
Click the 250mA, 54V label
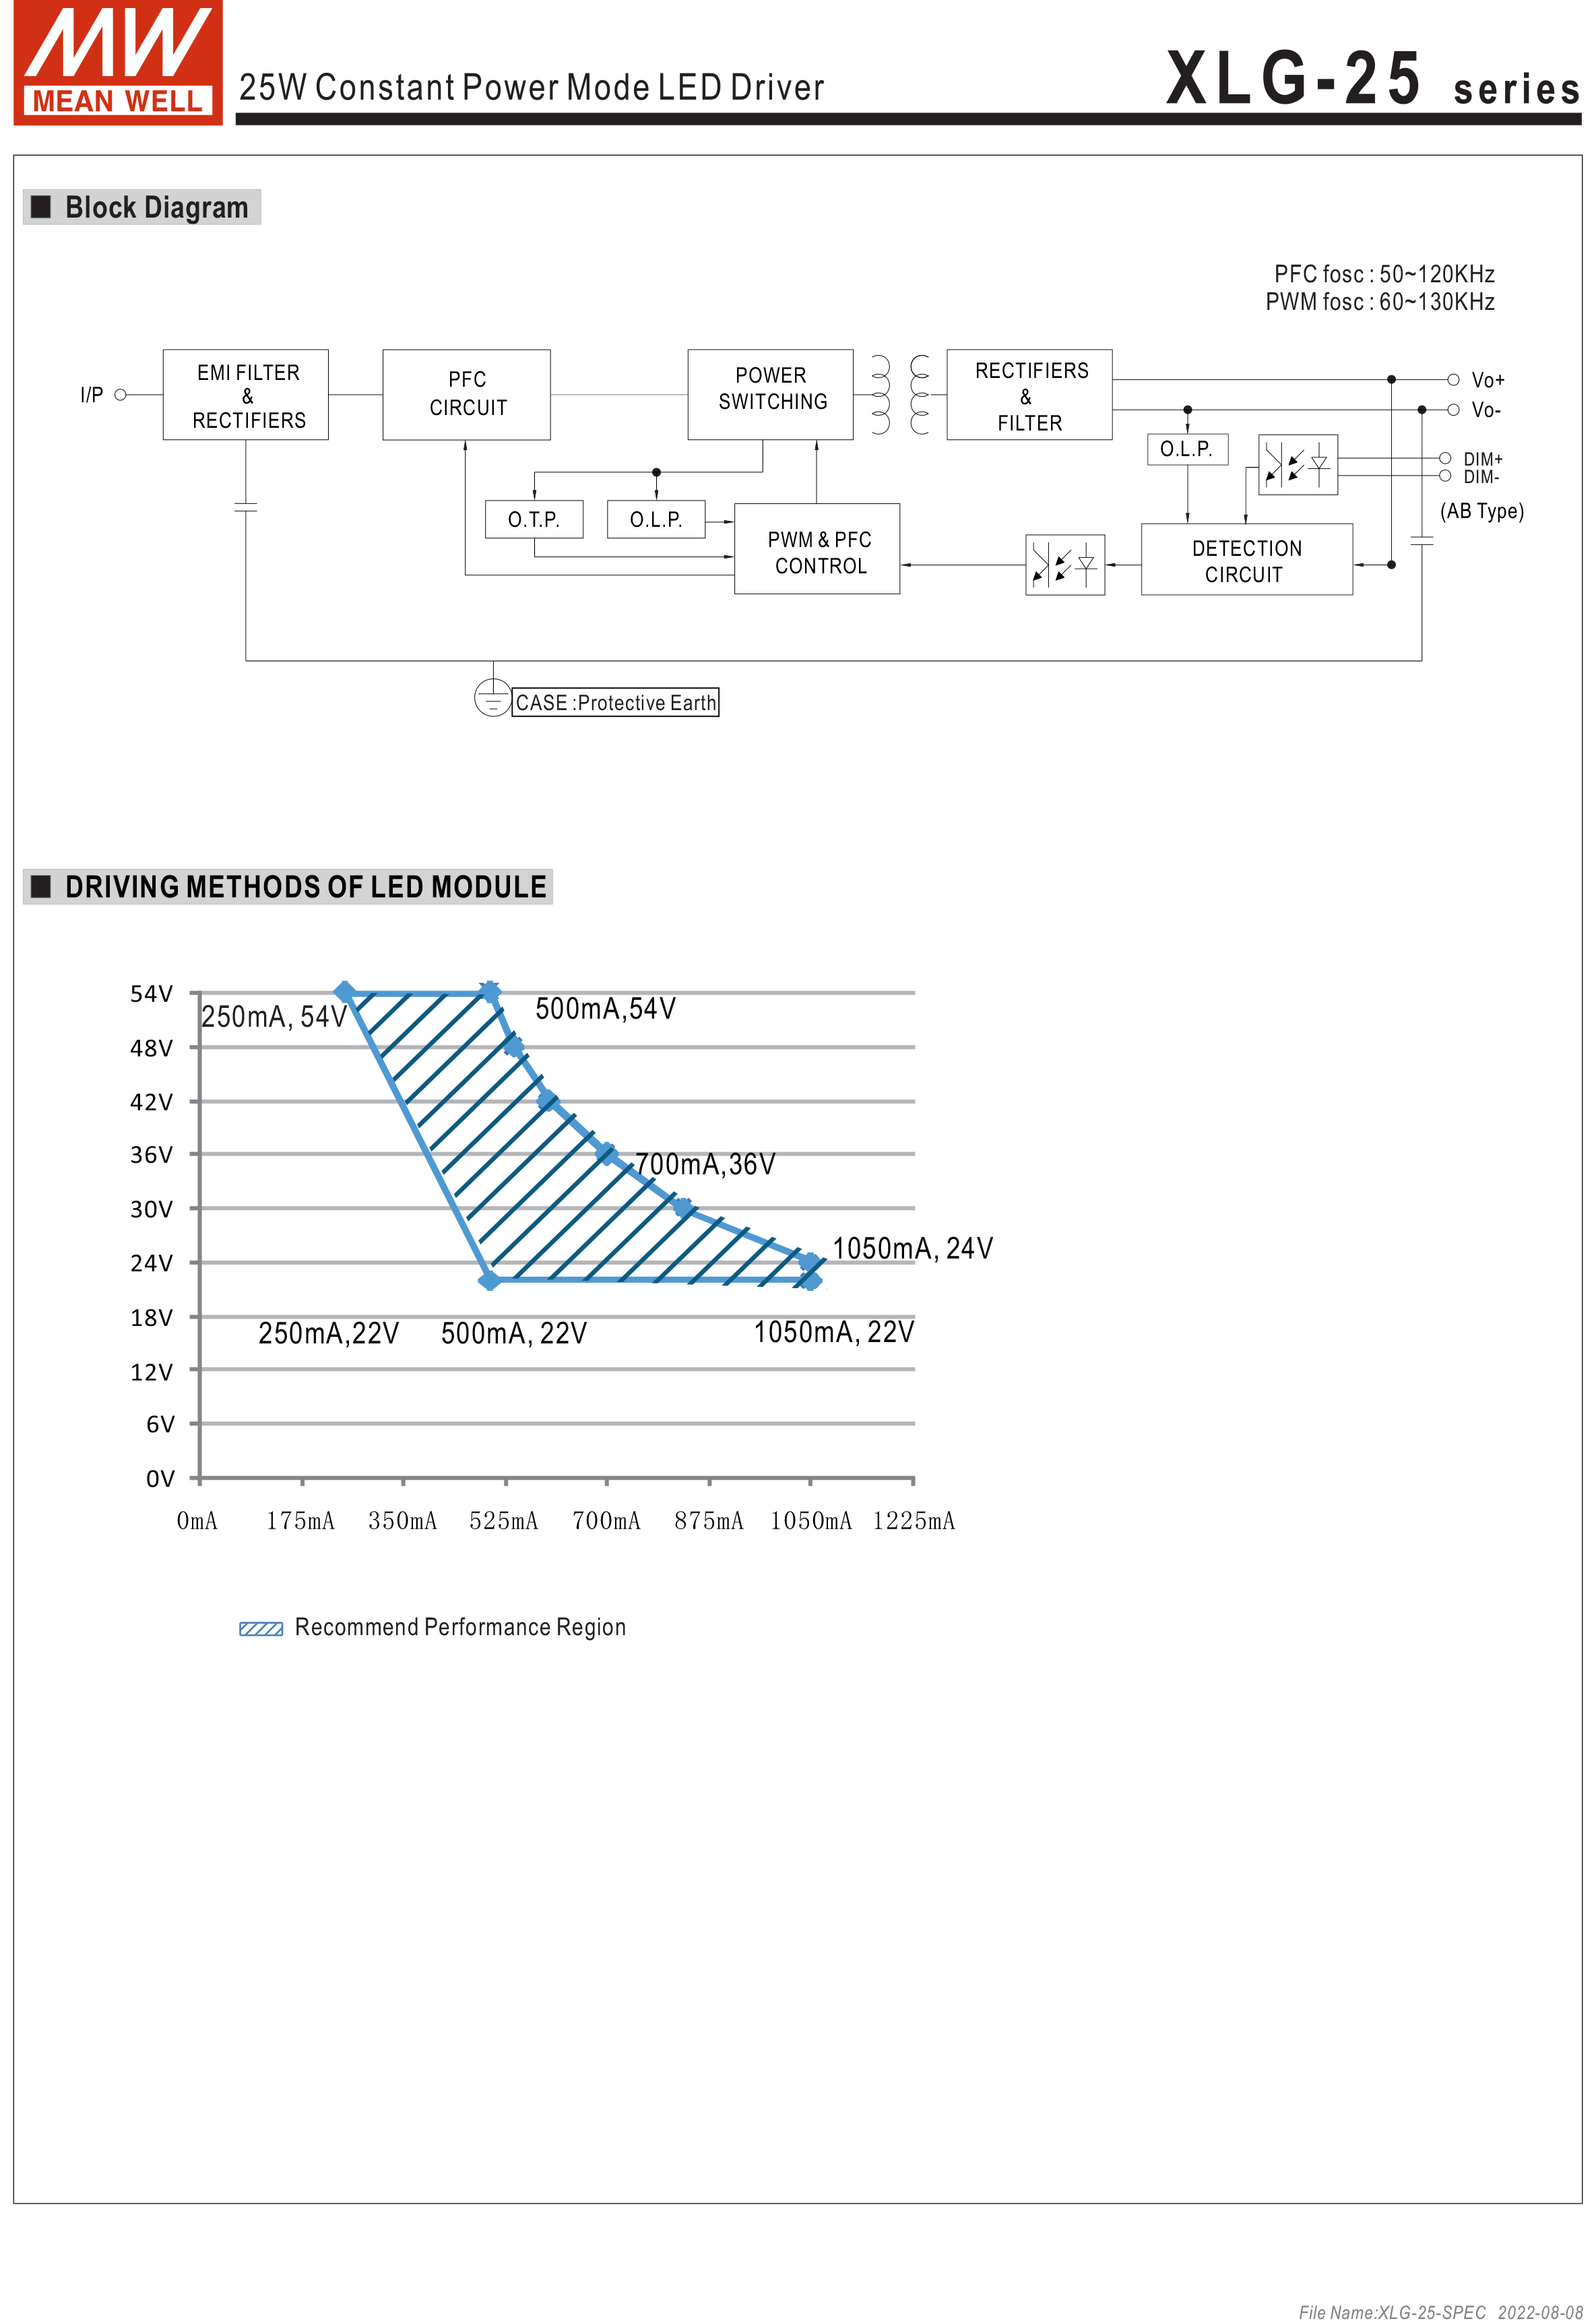pos(274,1017)
